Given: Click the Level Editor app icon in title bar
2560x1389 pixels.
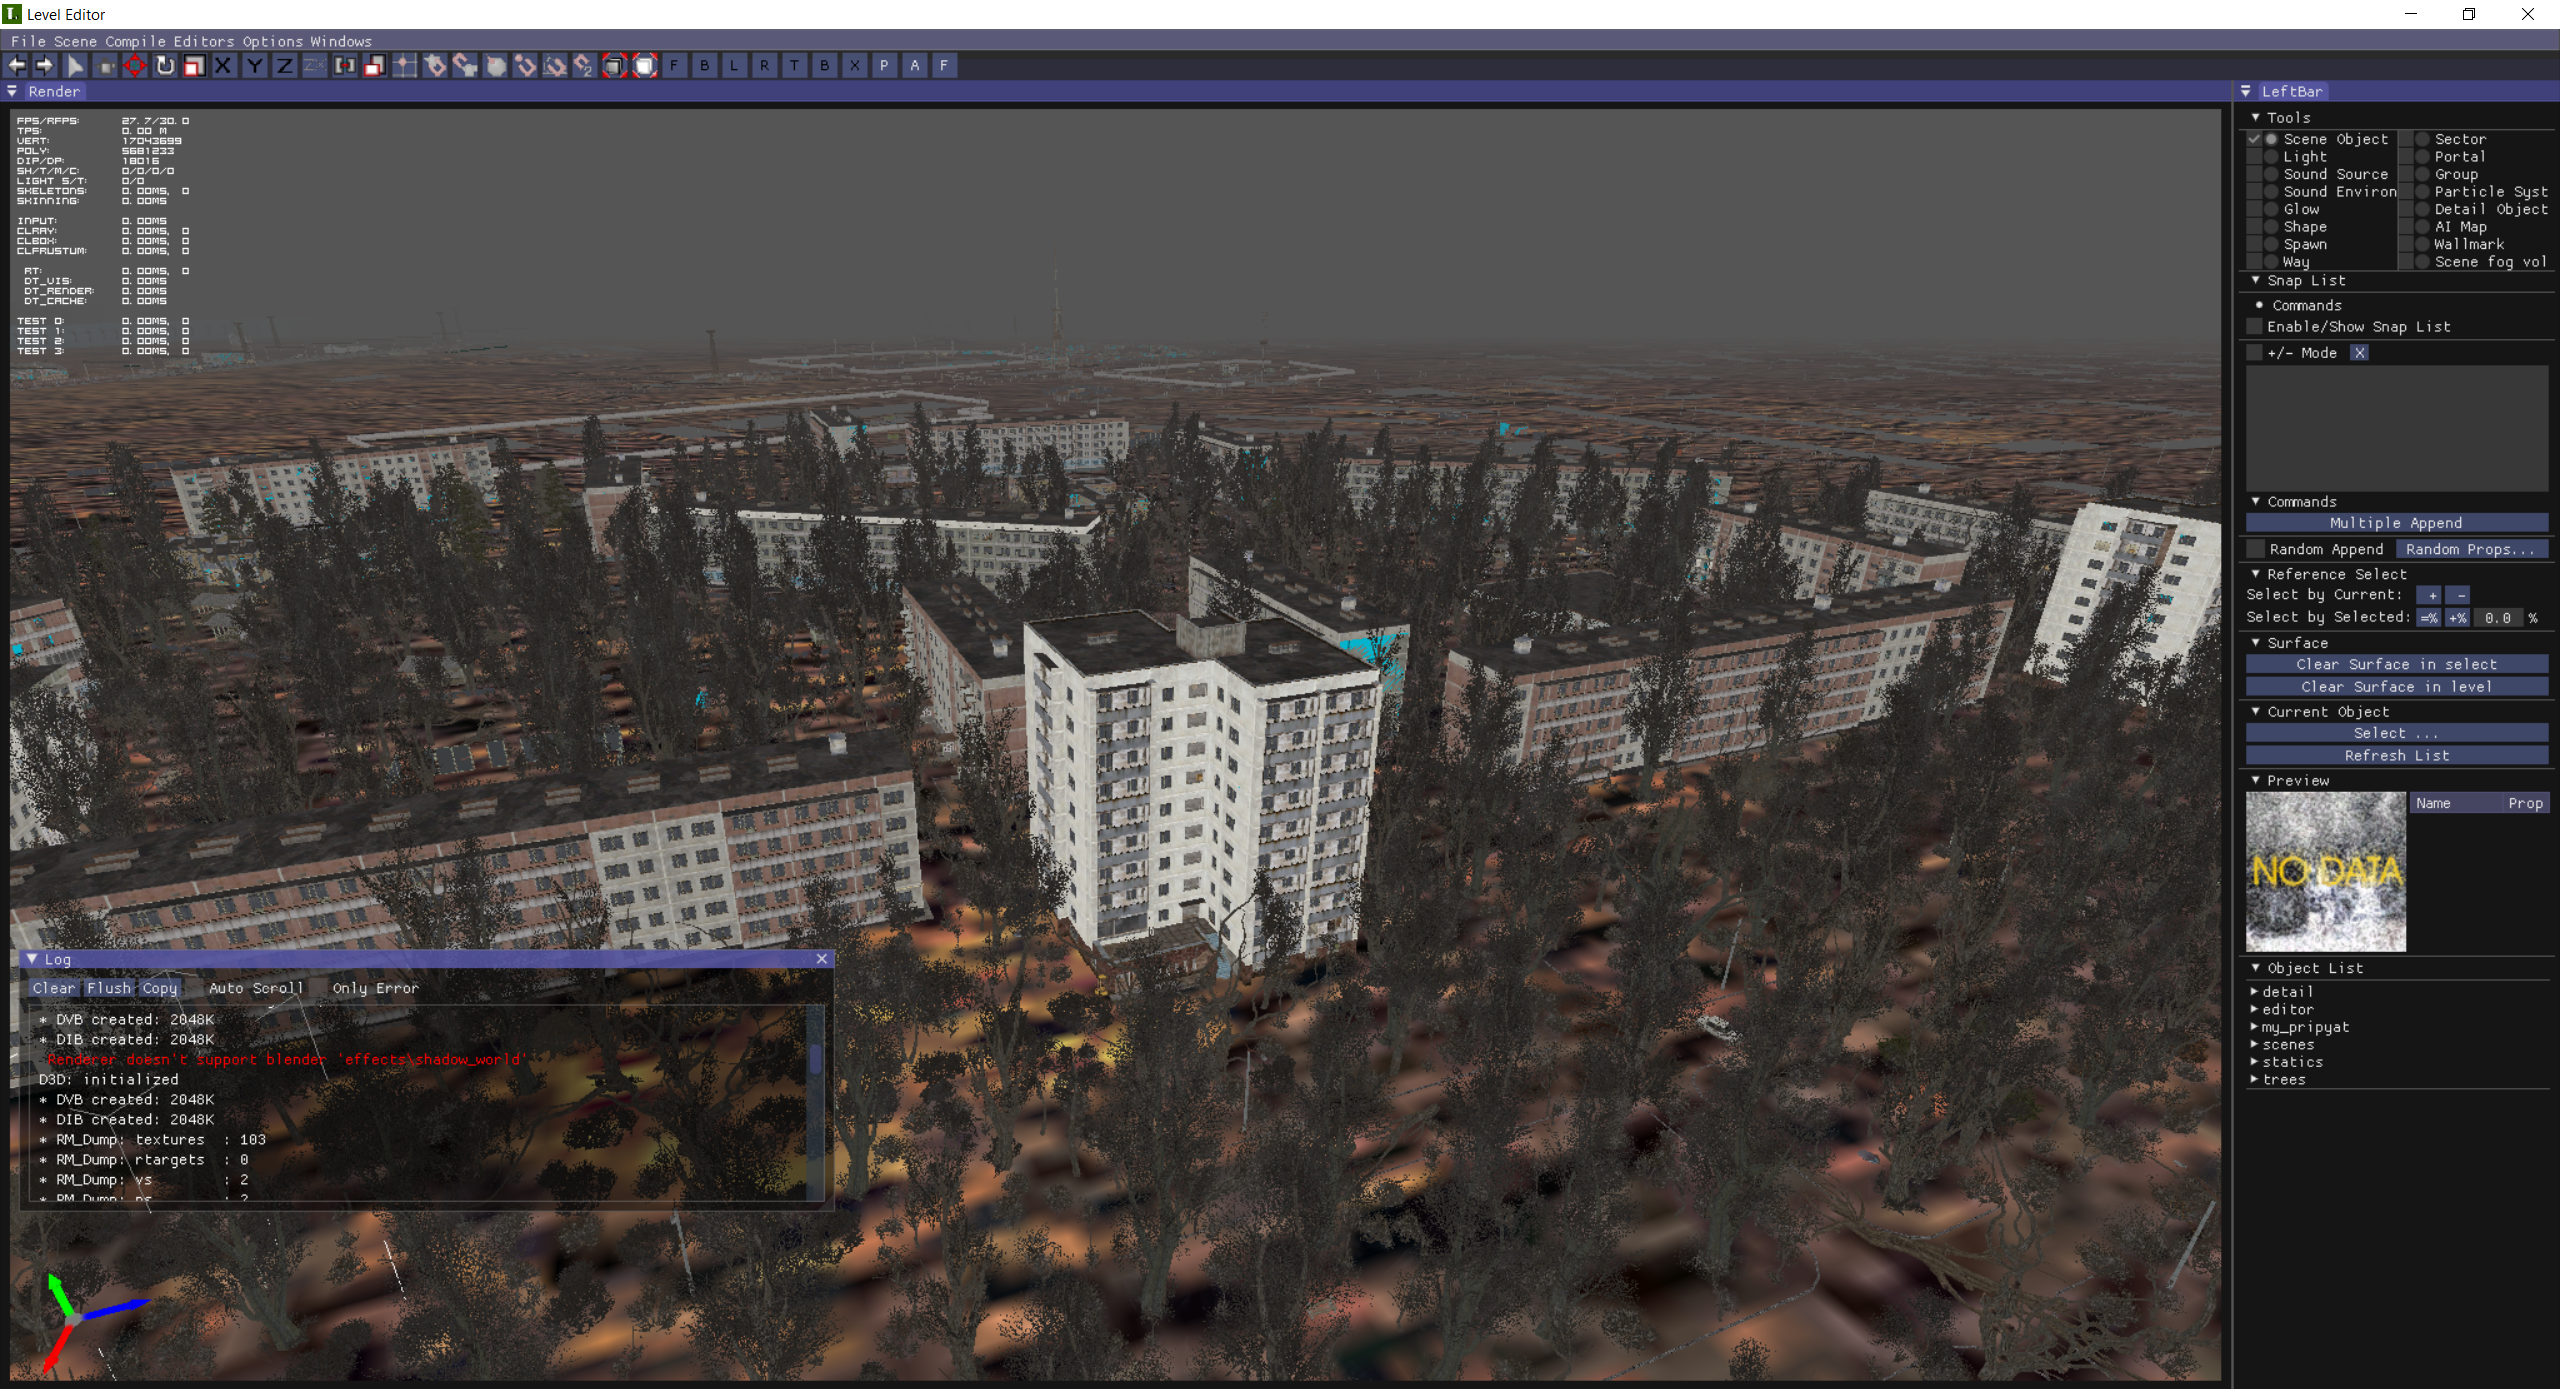Looking at the screenshot, I should [x=12, y=14].
